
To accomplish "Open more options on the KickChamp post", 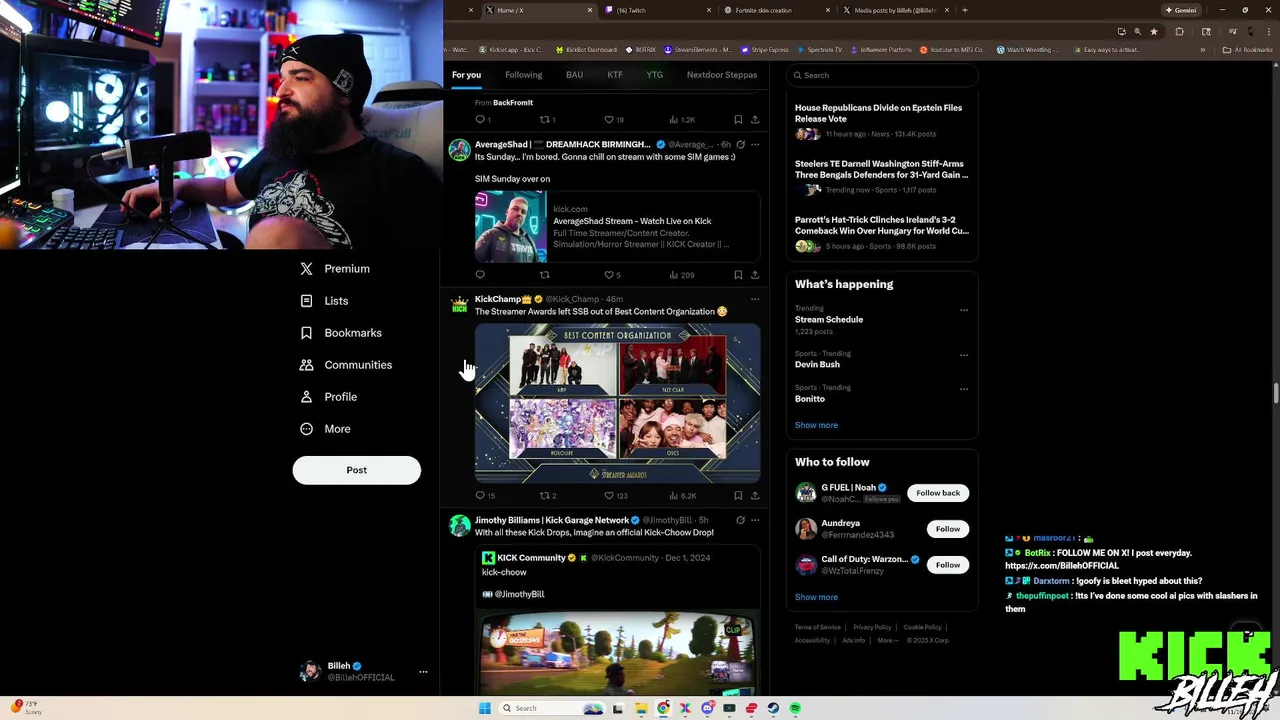I will click(x=755, y=299).
